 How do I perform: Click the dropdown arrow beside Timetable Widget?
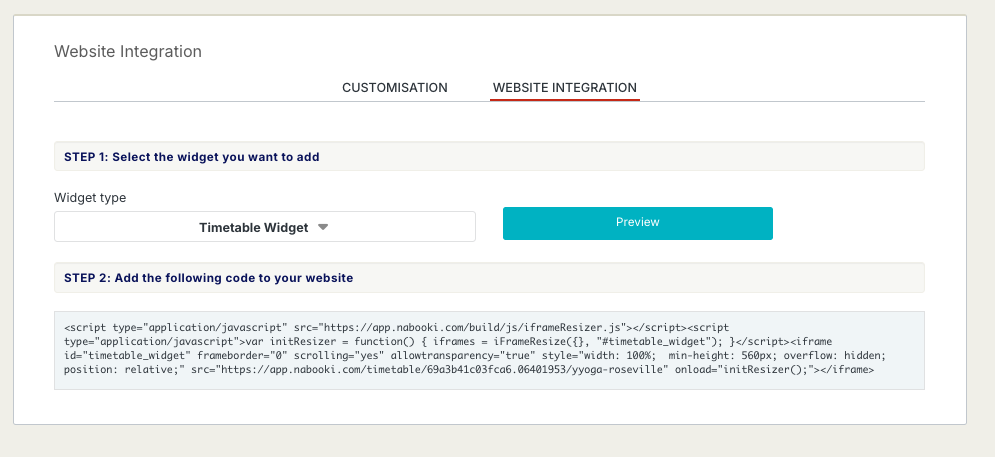pyautogui.click(x=323, y=227)
